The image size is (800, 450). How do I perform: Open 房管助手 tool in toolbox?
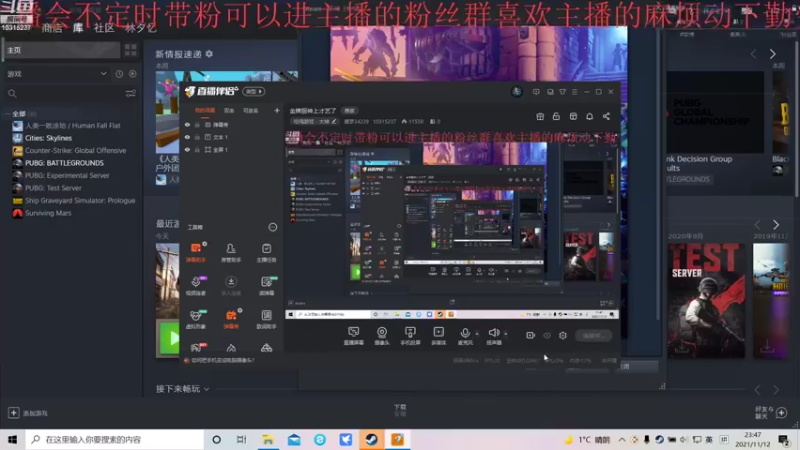(x=231, y=253)
